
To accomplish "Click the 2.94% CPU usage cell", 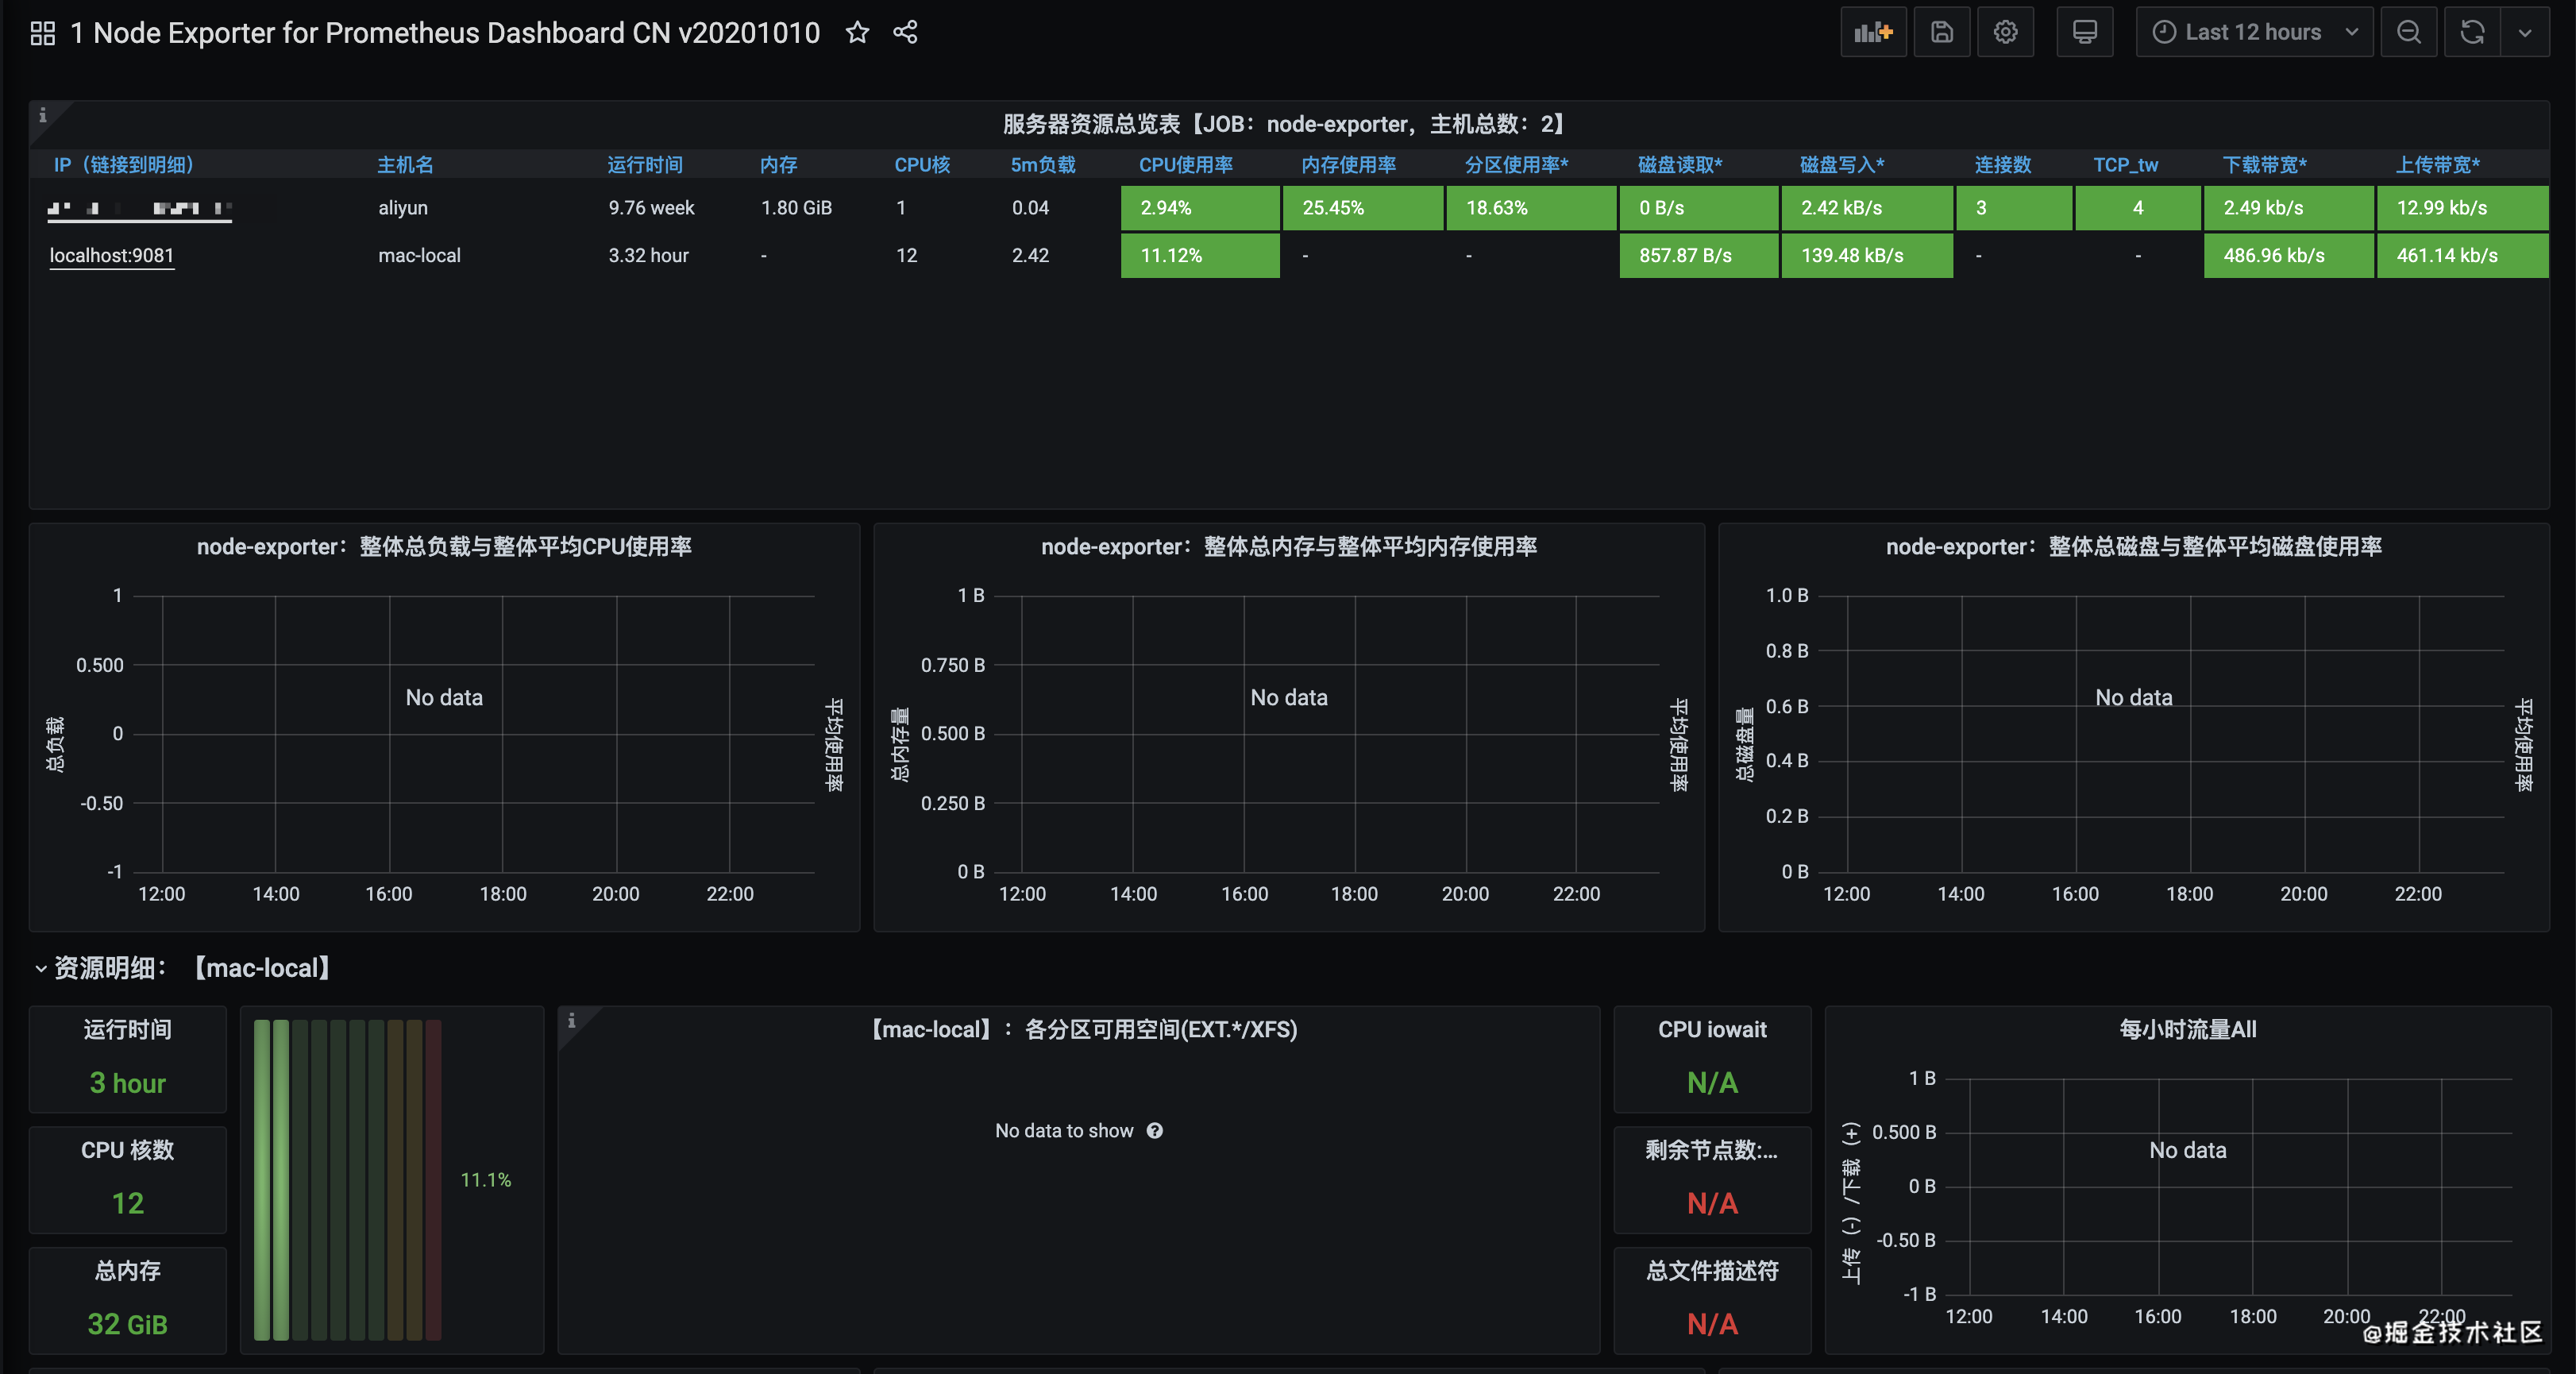I will 1200,208.
